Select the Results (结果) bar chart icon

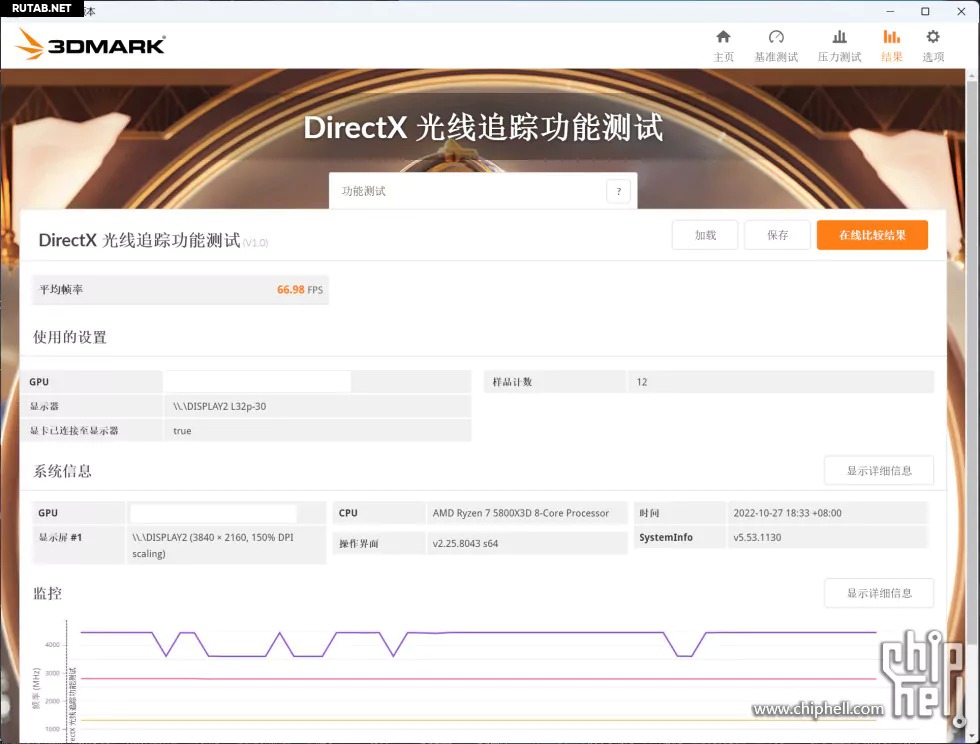point(891,37)
